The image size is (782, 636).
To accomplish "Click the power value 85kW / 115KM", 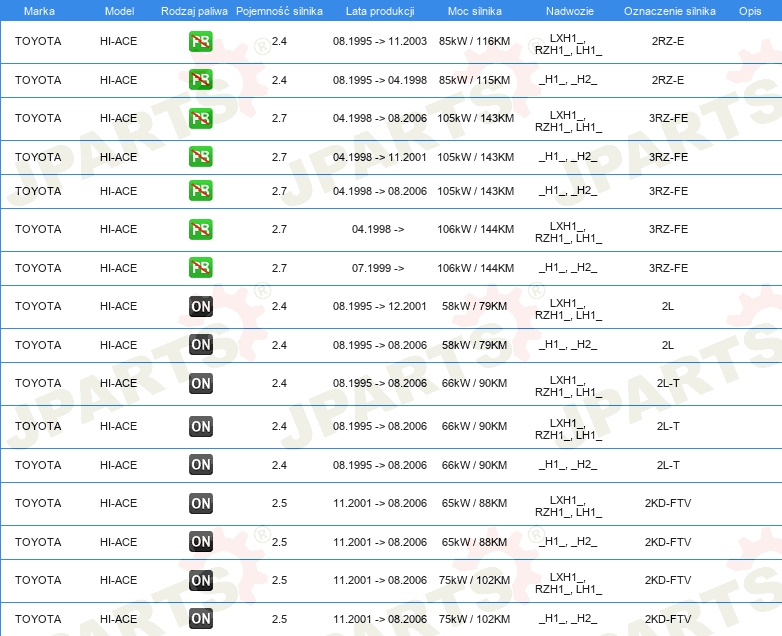I will coord(475,80).
